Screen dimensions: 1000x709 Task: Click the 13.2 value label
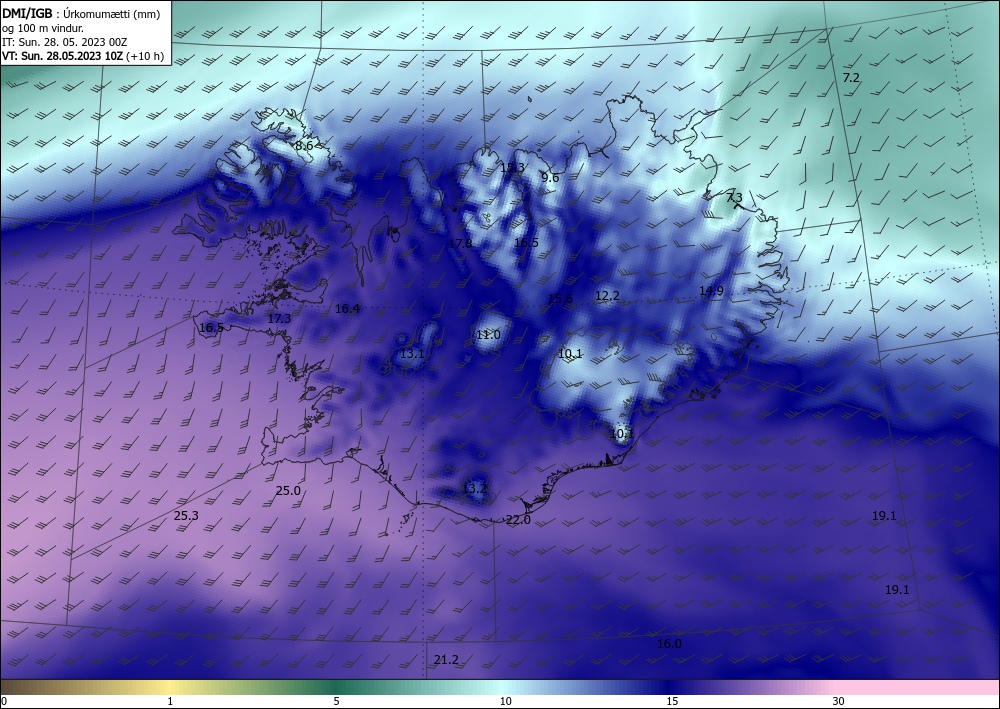474,489
